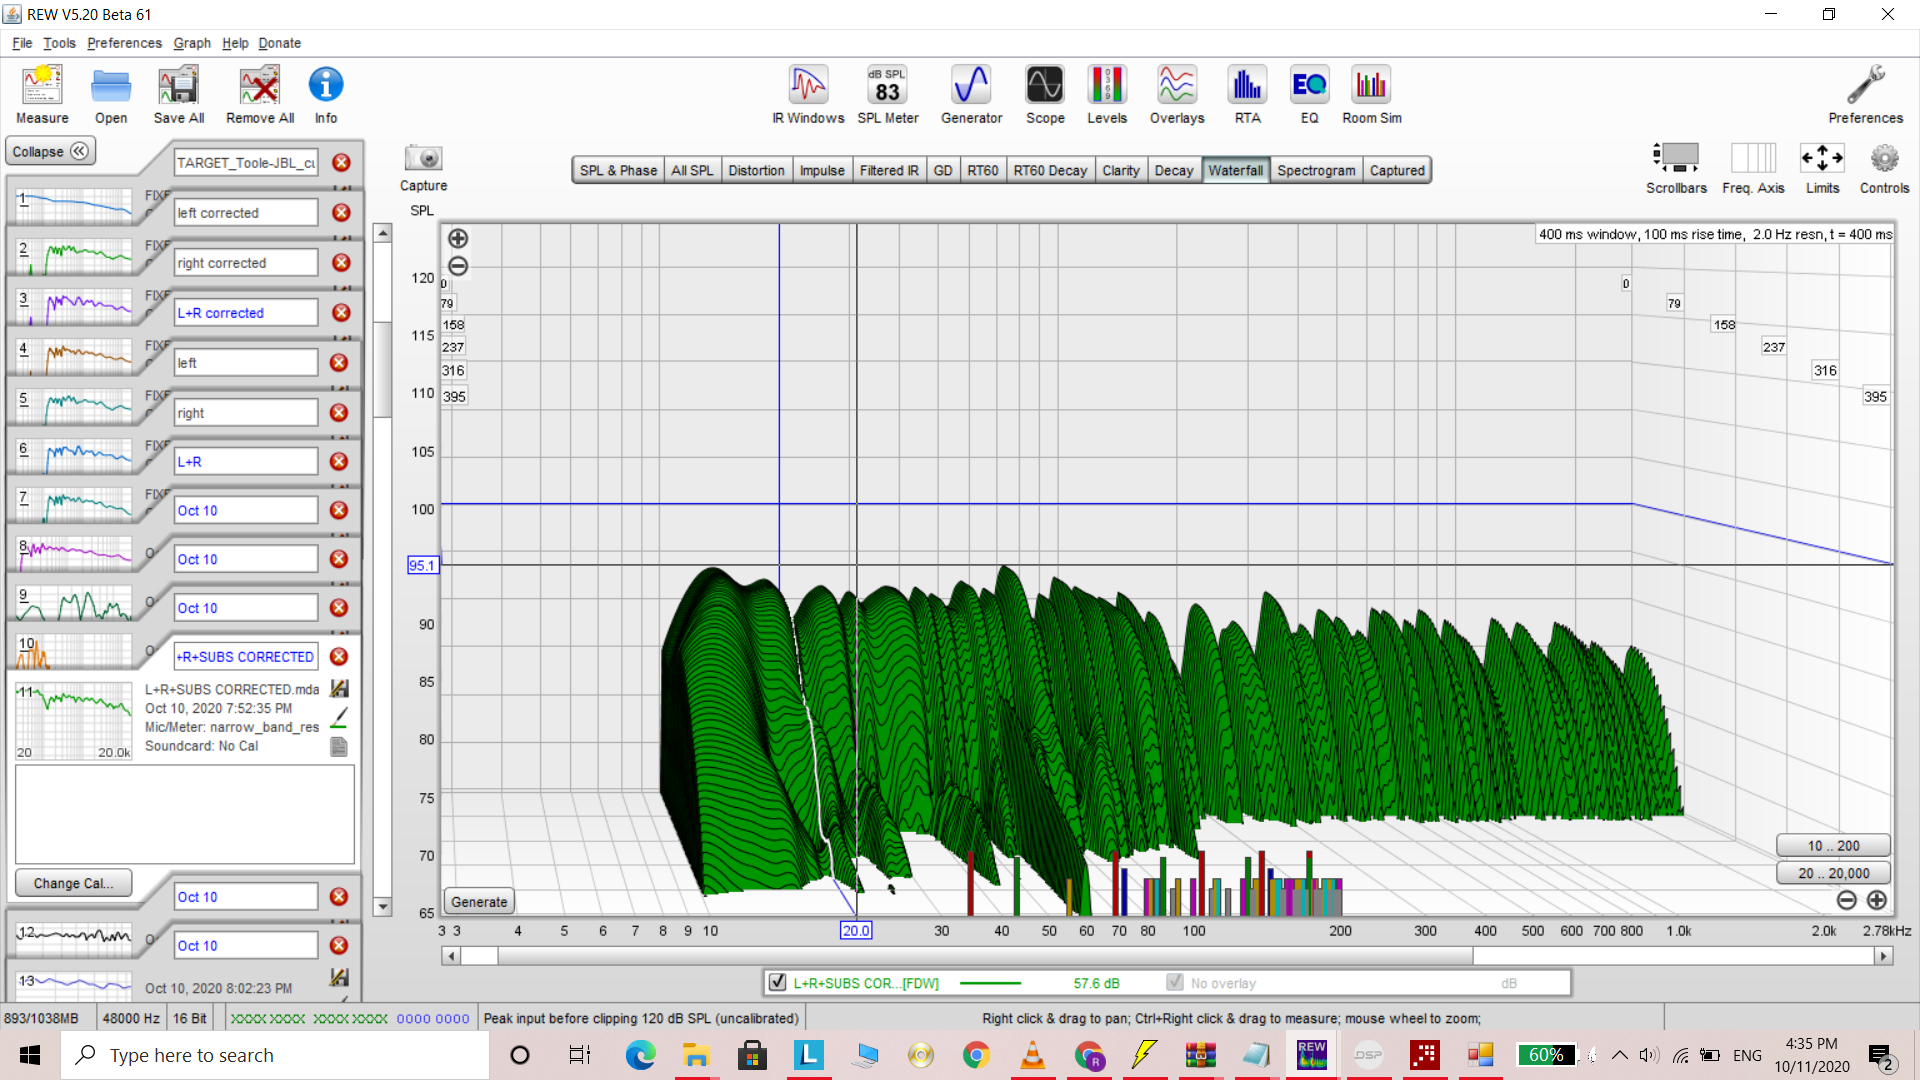Open the Room Sim tool
Screen dimensions: 1920x1080
pyautogui.click(x=1372, y=95)
